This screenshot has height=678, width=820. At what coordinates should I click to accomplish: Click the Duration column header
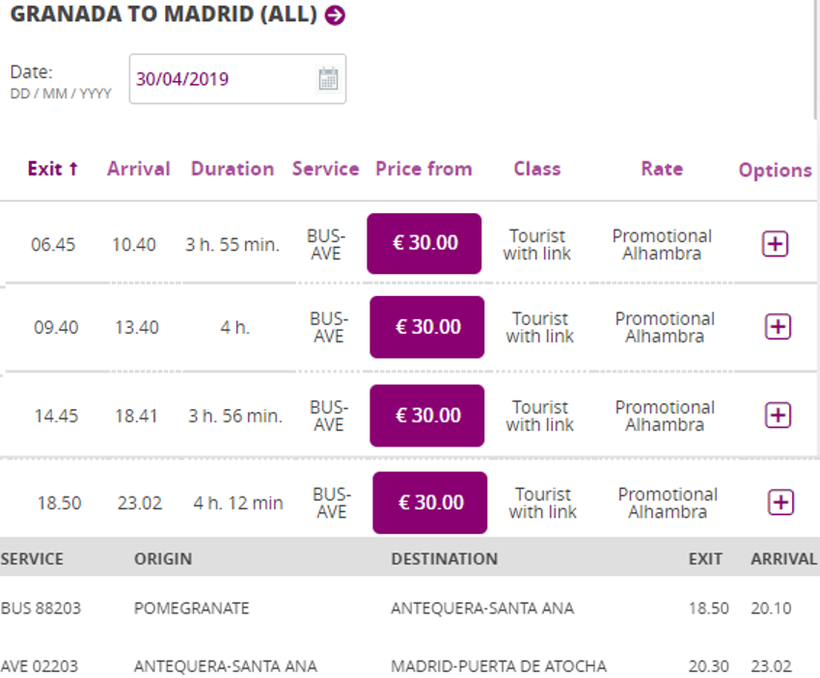point(232,169)
